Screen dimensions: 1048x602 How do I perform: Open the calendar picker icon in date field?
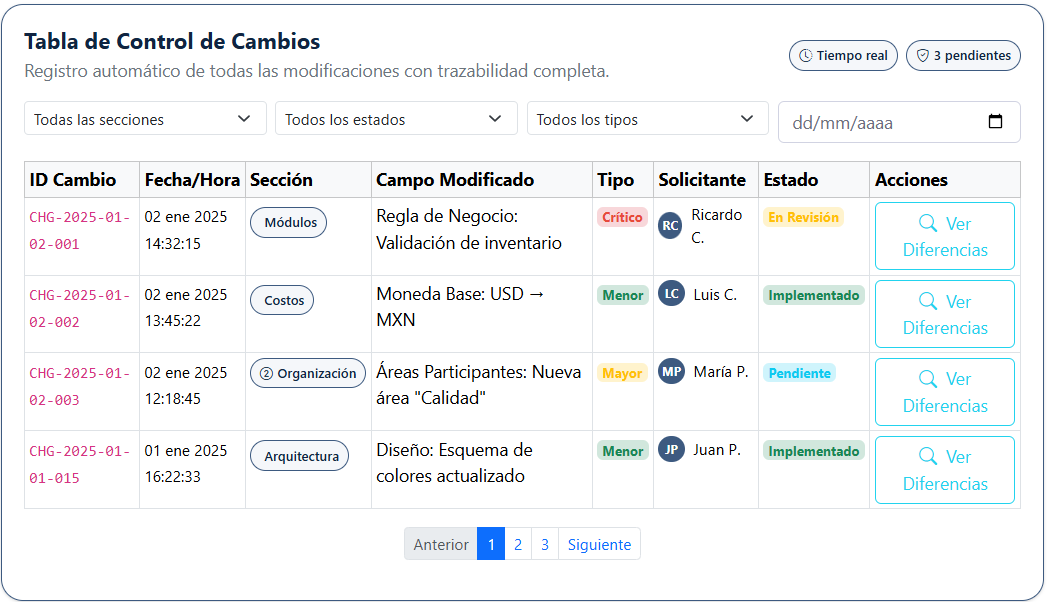click(x=995, y=122)
